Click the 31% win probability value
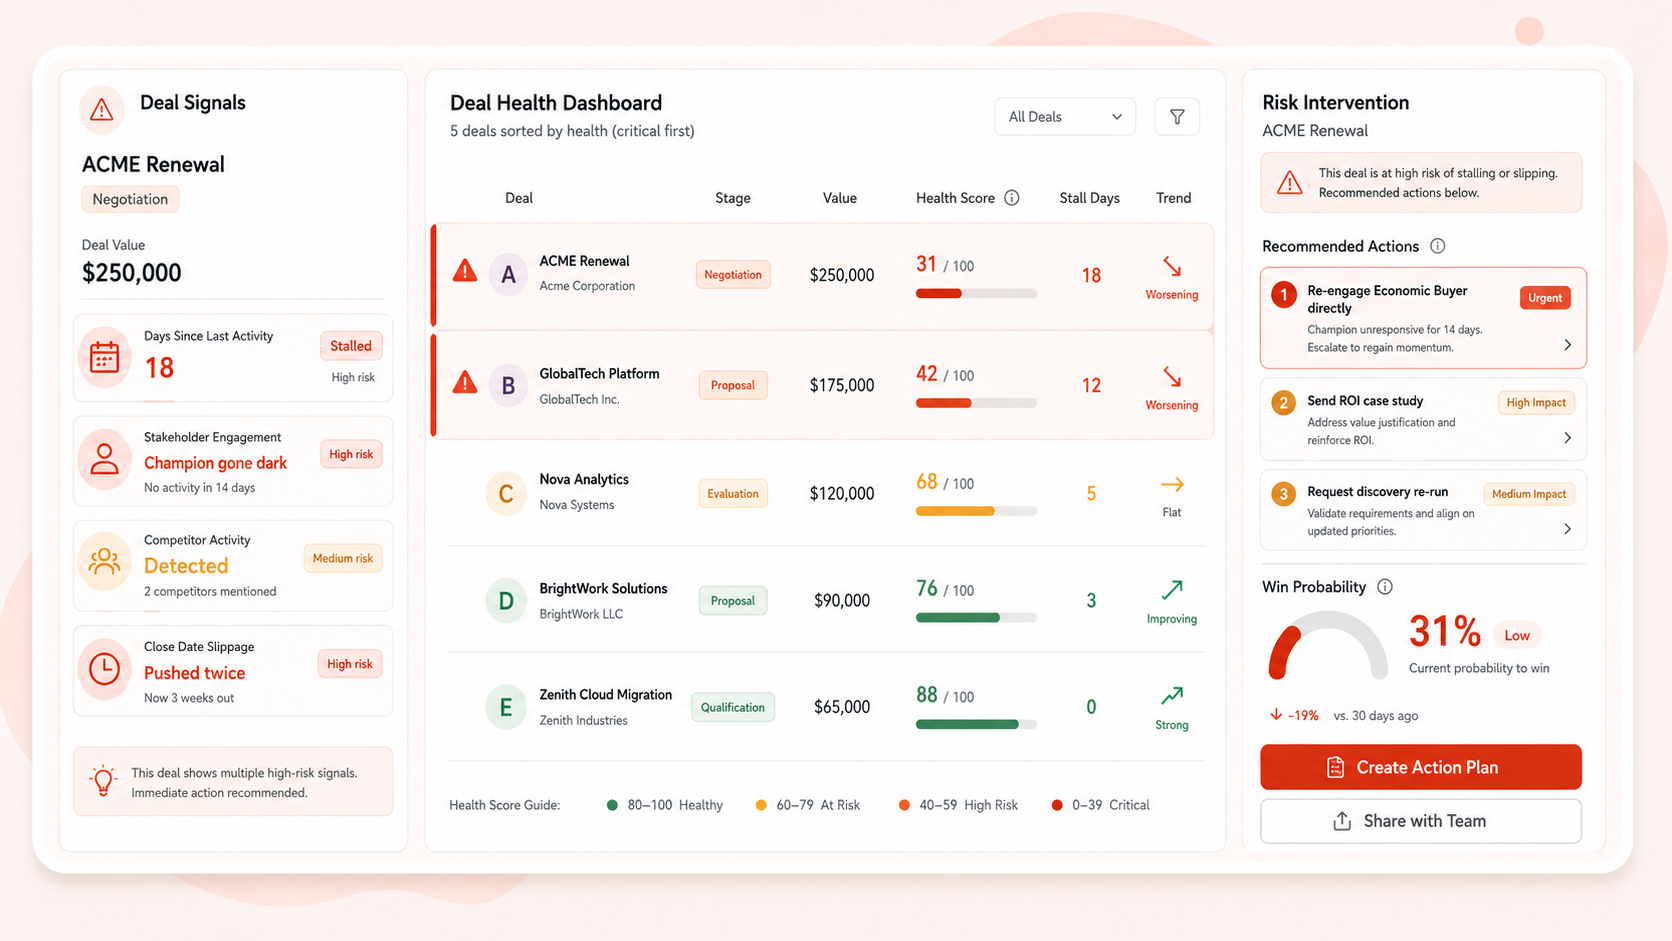The height and width of the screenshot is (941, 1672). click(1445, 632)
